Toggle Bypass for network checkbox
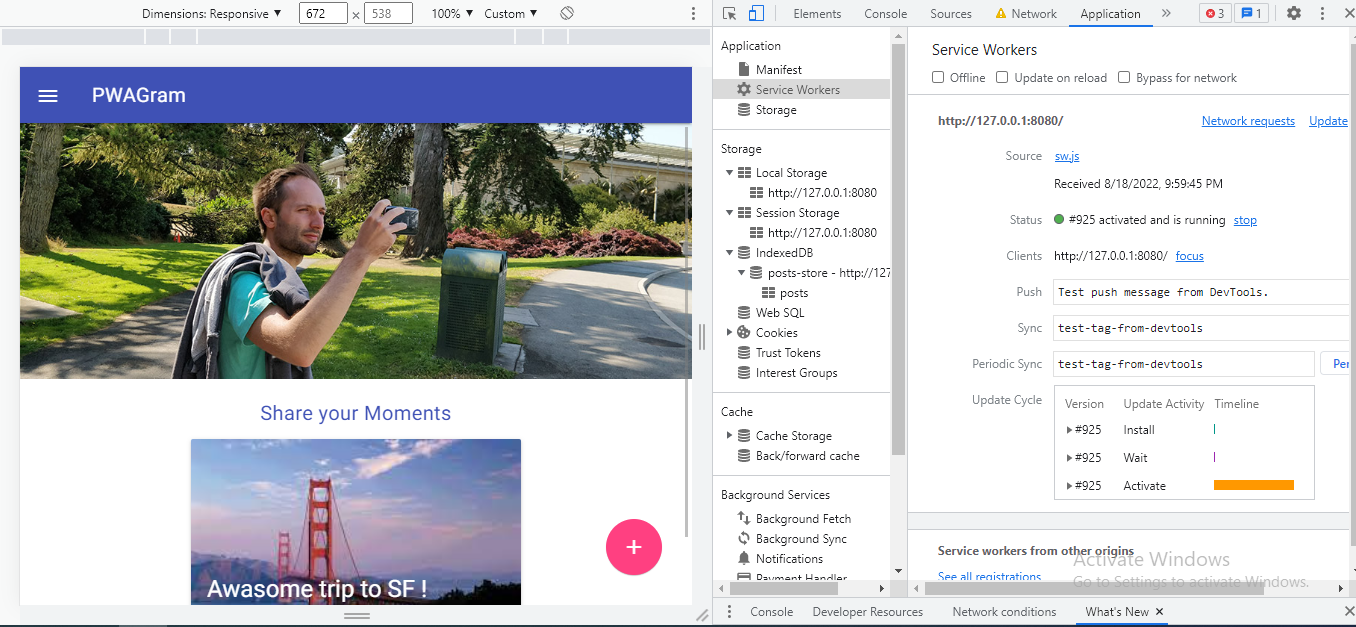1356x627 pixels. (1124, 78)
